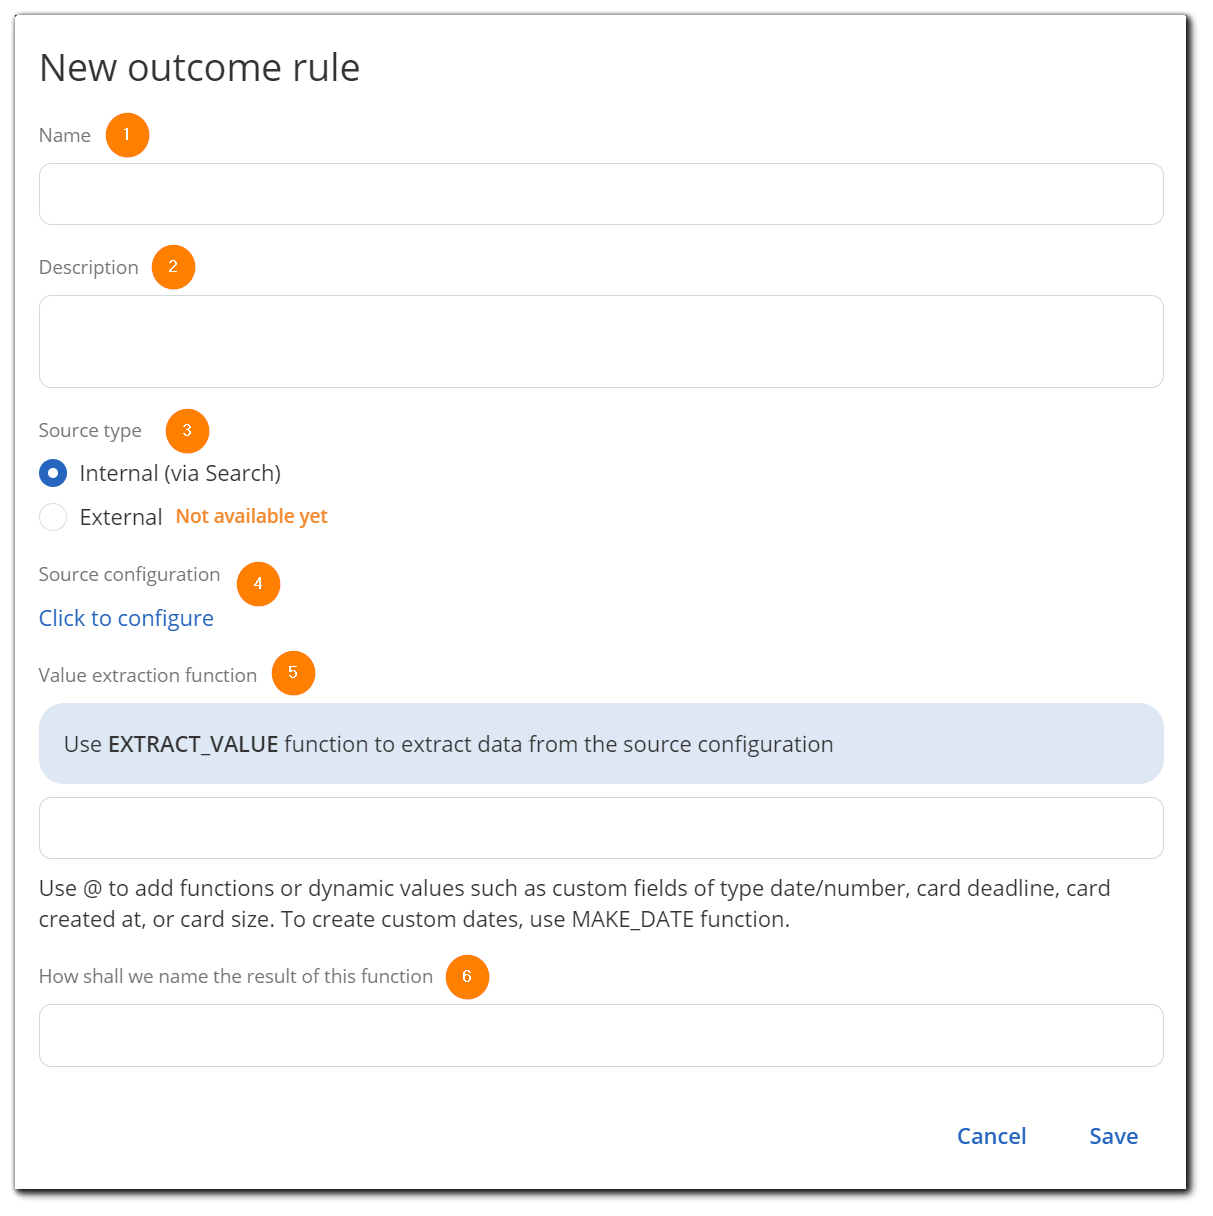Focus the Name input field
Screen dimensions: 1213x1216
click(x=601, y=194)
